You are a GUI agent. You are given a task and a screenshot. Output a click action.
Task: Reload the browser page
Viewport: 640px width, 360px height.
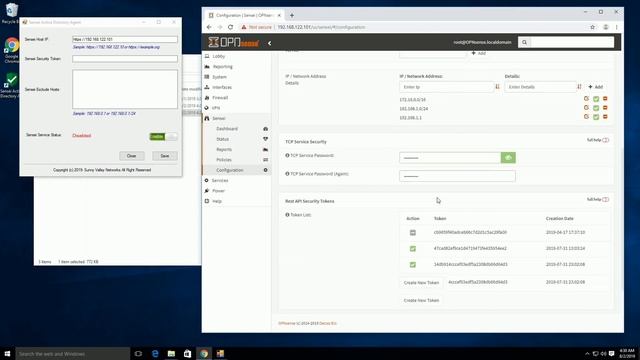pyautogui.click(x=231, y=27)
